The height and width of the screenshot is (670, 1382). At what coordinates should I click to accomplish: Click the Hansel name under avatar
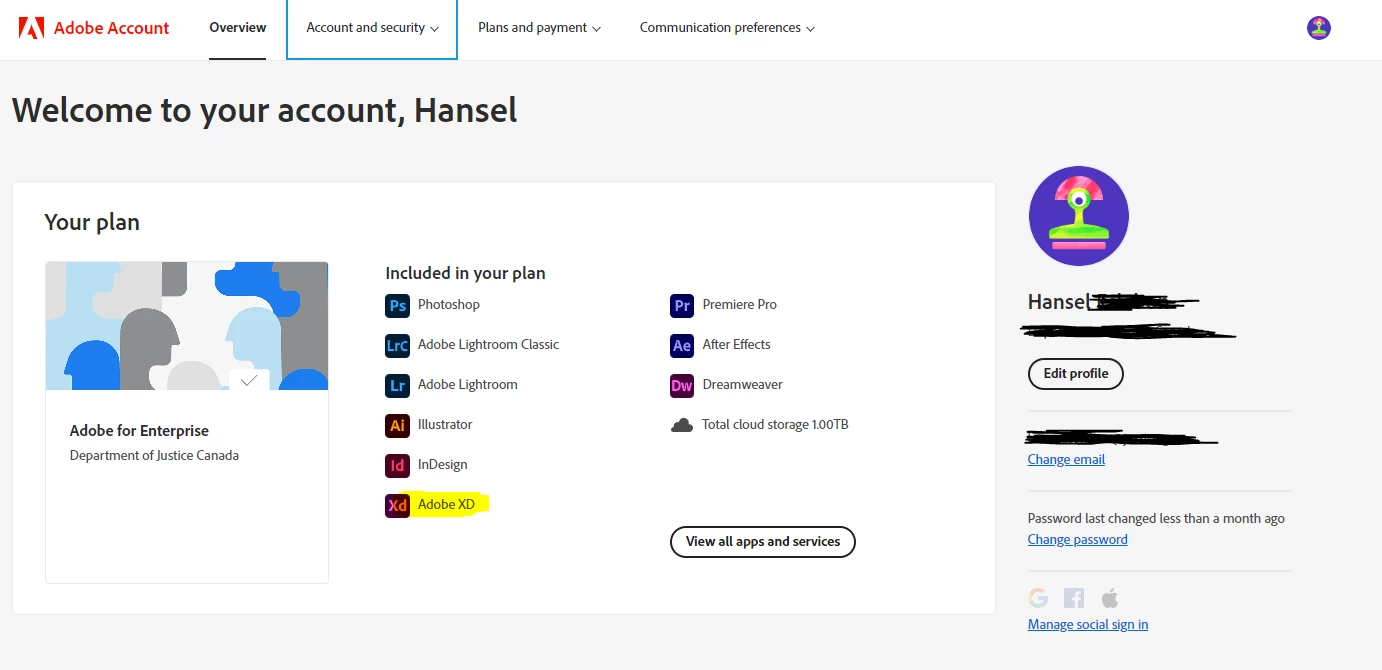(1057, 302)
